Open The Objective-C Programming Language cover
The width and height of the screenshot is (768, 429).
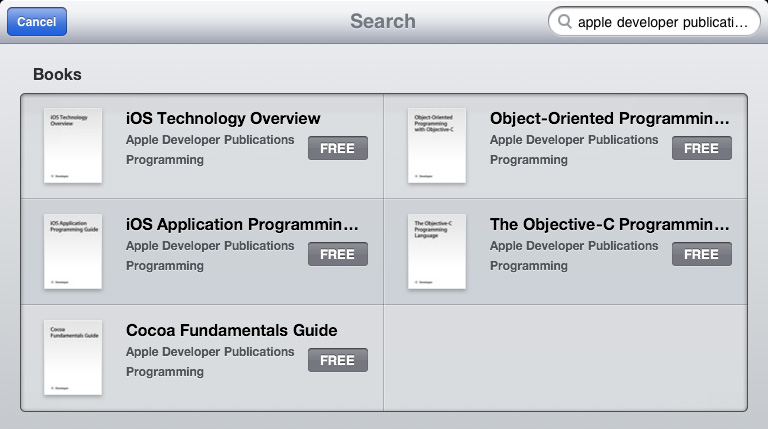(437, 251)
